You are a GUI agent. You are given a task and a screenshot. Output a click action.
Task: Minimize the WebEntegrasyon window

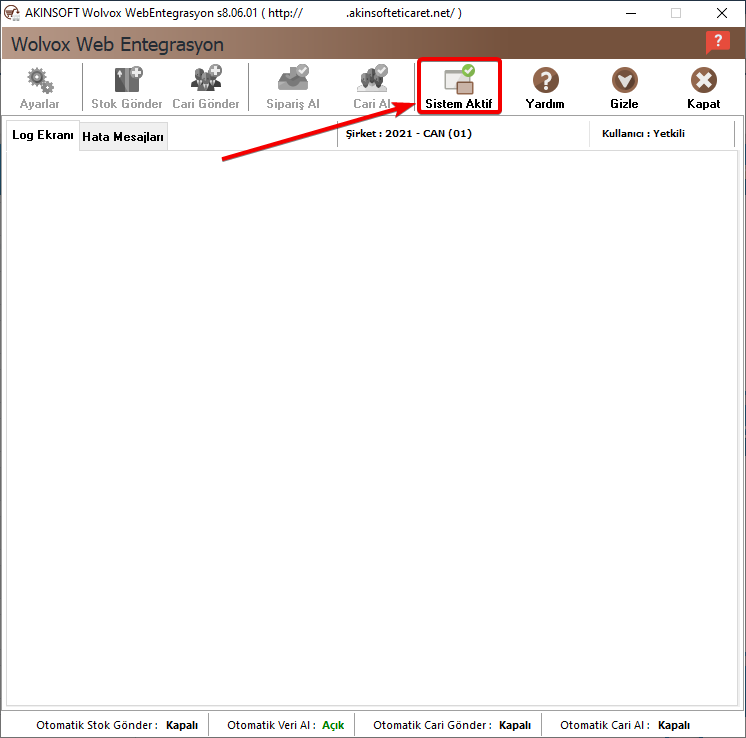(631, 13)
